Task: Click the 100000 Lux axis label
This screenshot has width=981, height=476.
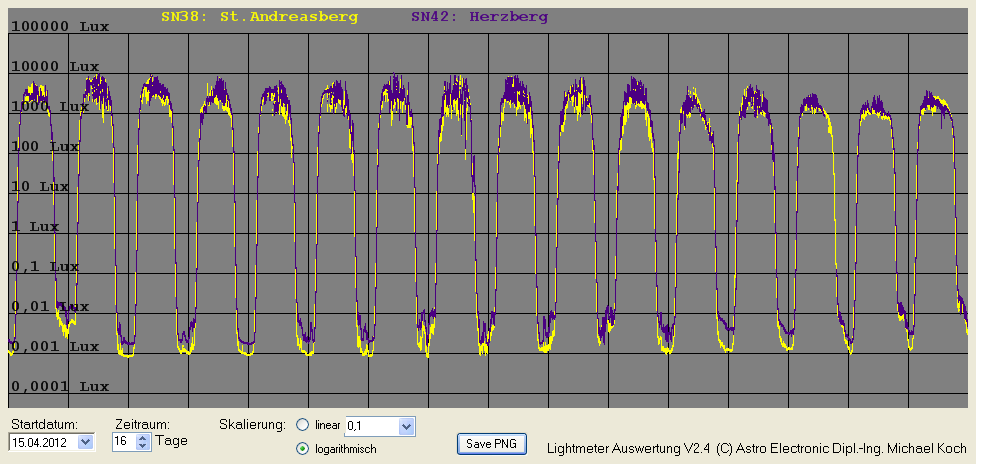Action: [60, 27]
